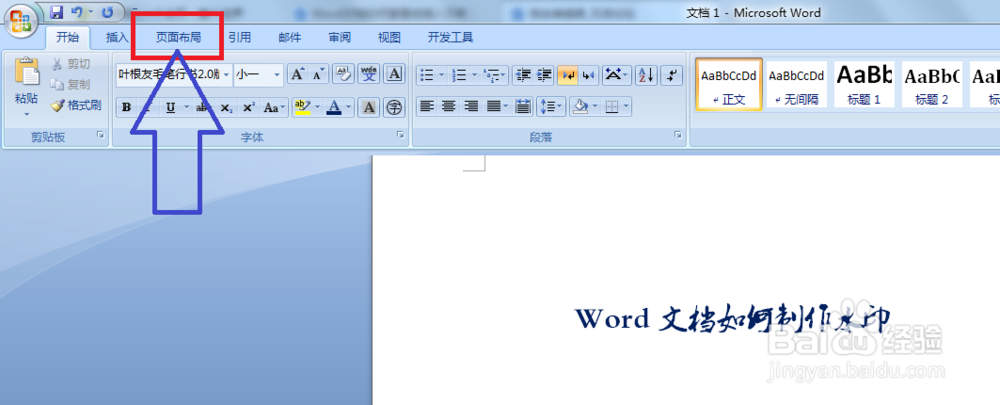Image resolution: width=1000 pixels, height=405 pixels.
Task: Apply character shading gray A icon
Action: [x=368, y=108]
